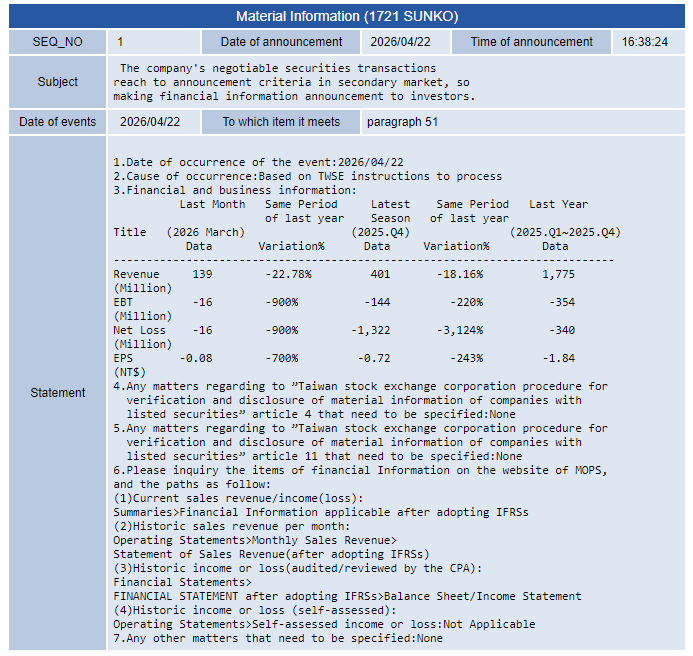Click the To which item it meets label
The width and height of the screenshot is (693, 656).
tap(281, 122)
